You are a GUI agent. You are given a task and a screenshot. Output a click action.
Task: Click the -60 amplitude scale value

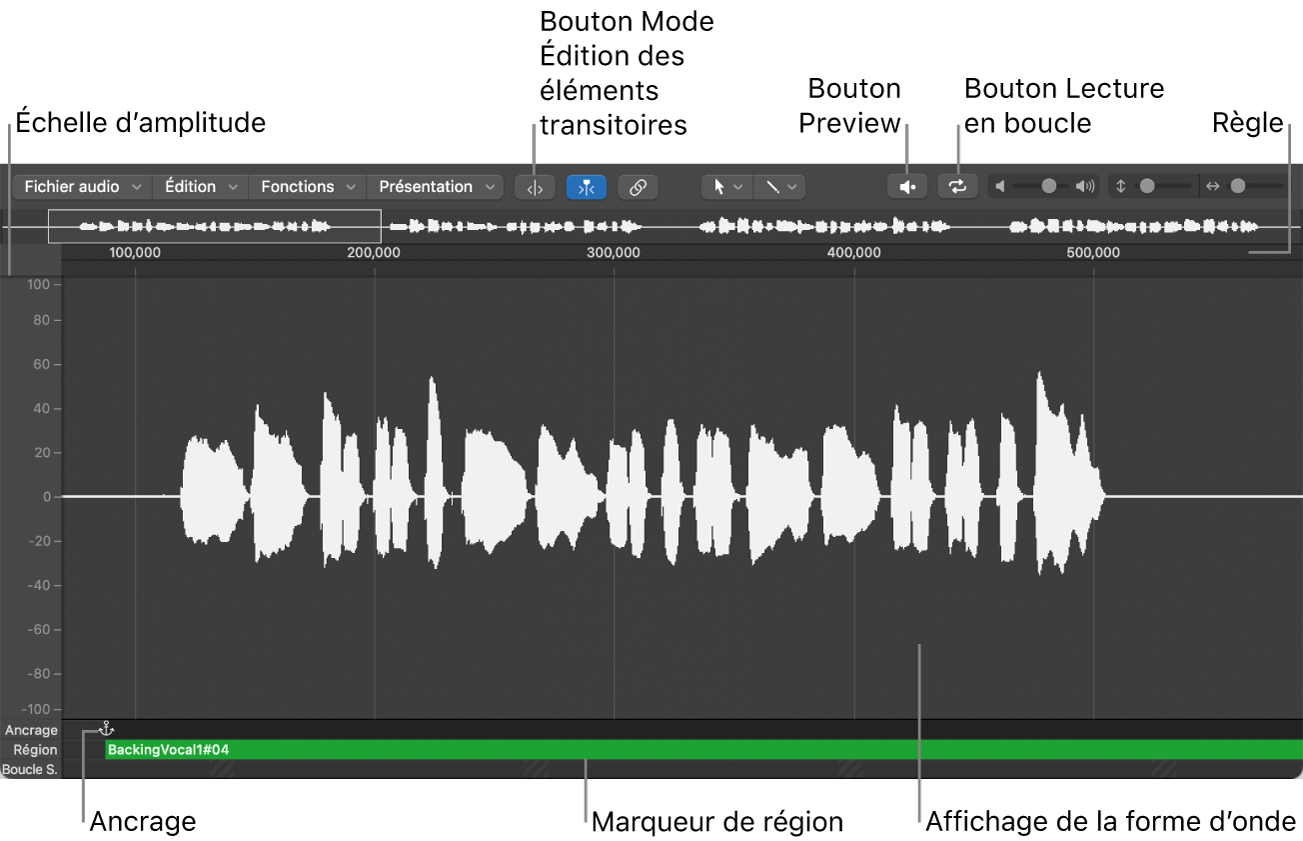[x=39, y=630]
